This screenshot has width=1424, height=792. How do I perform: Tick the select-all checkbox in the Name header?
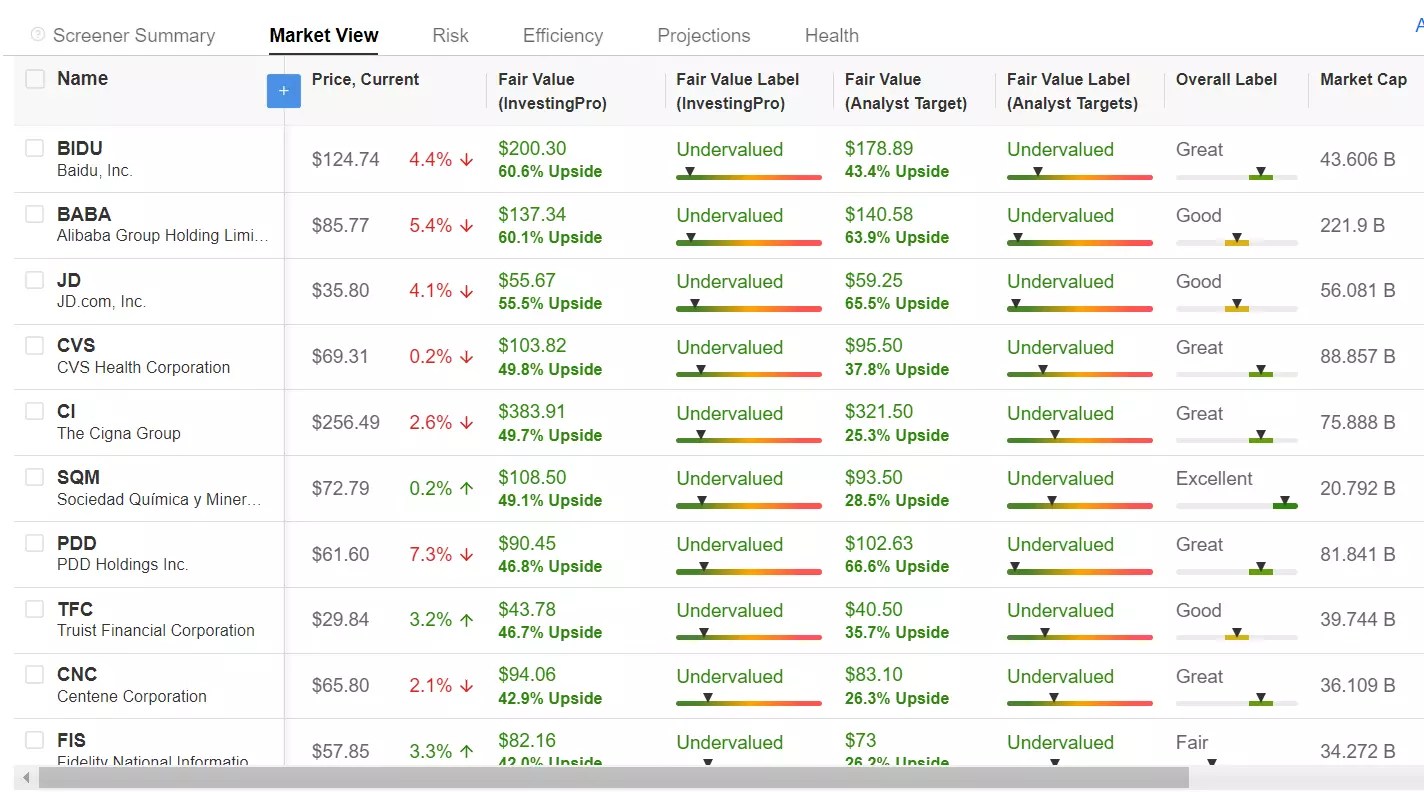coord(35,79)
